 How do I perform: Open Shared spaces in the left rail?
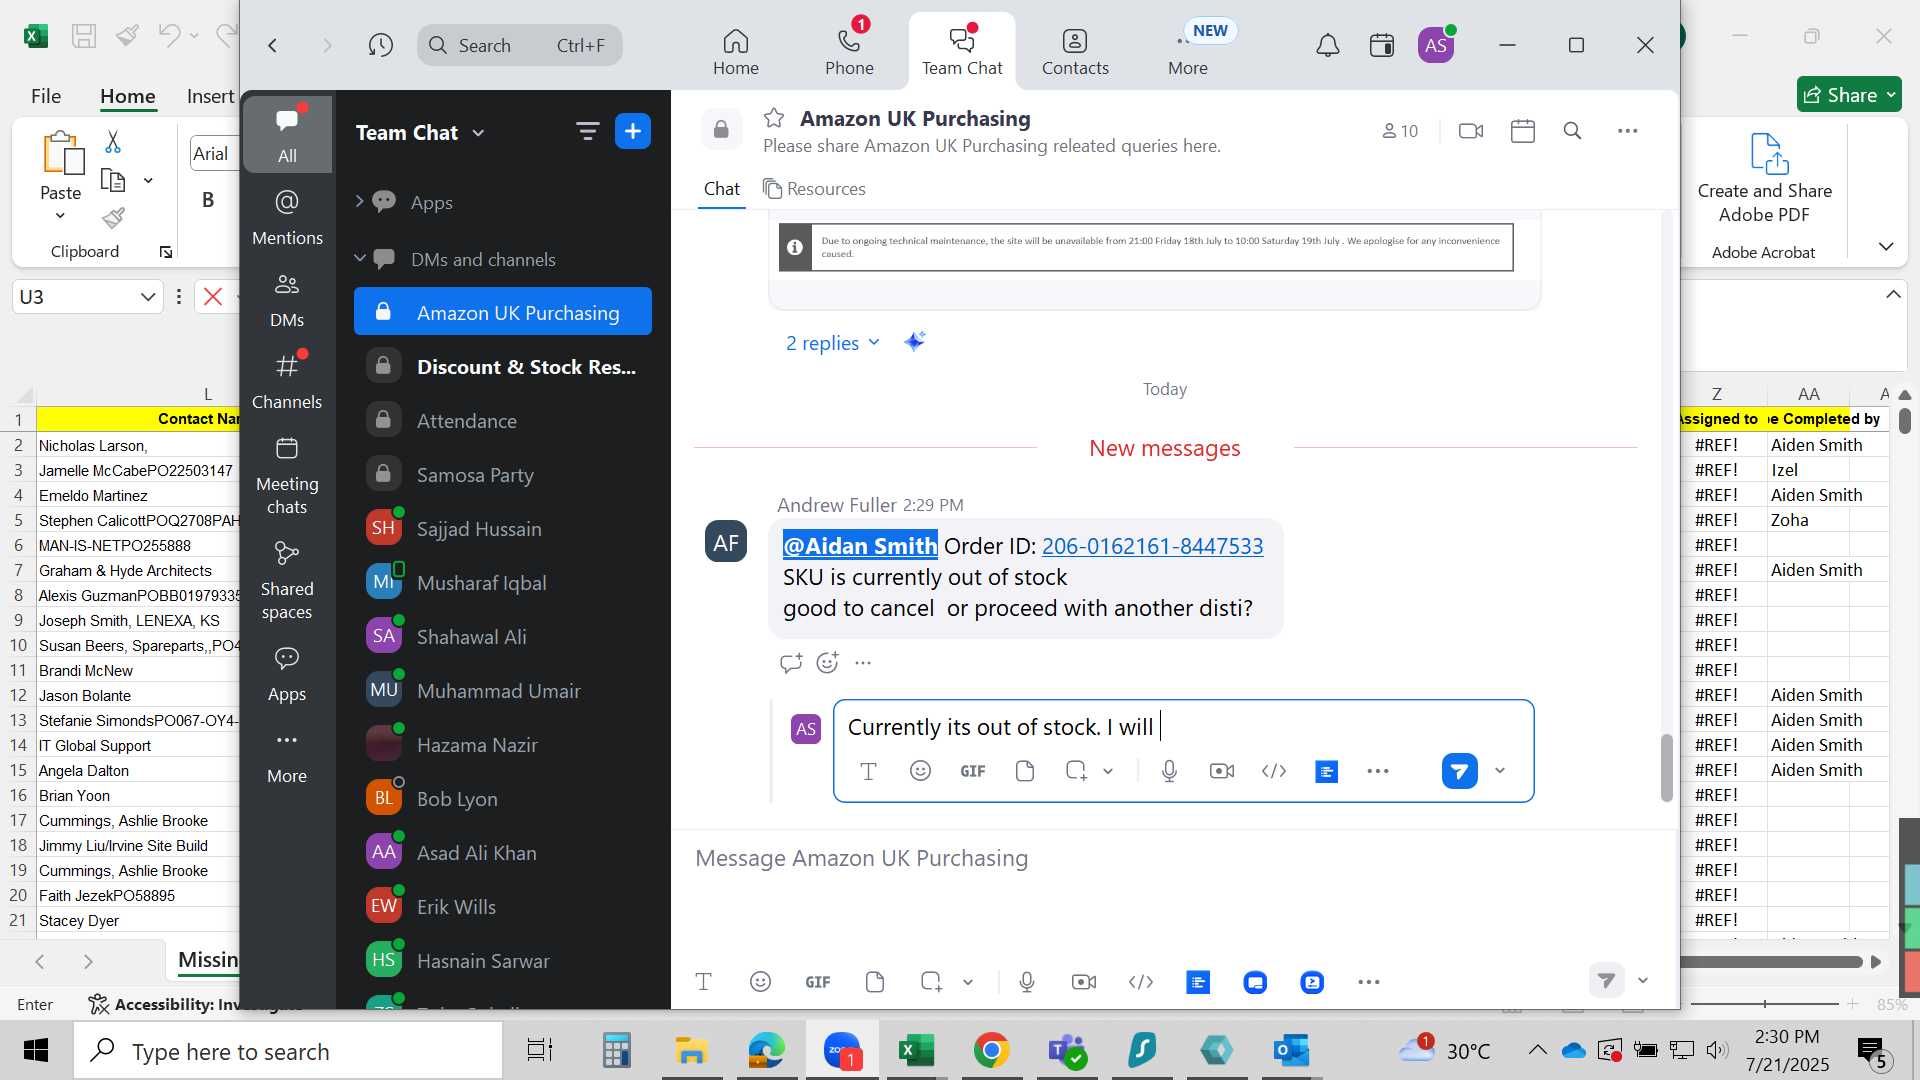click(x=287, y=581)
